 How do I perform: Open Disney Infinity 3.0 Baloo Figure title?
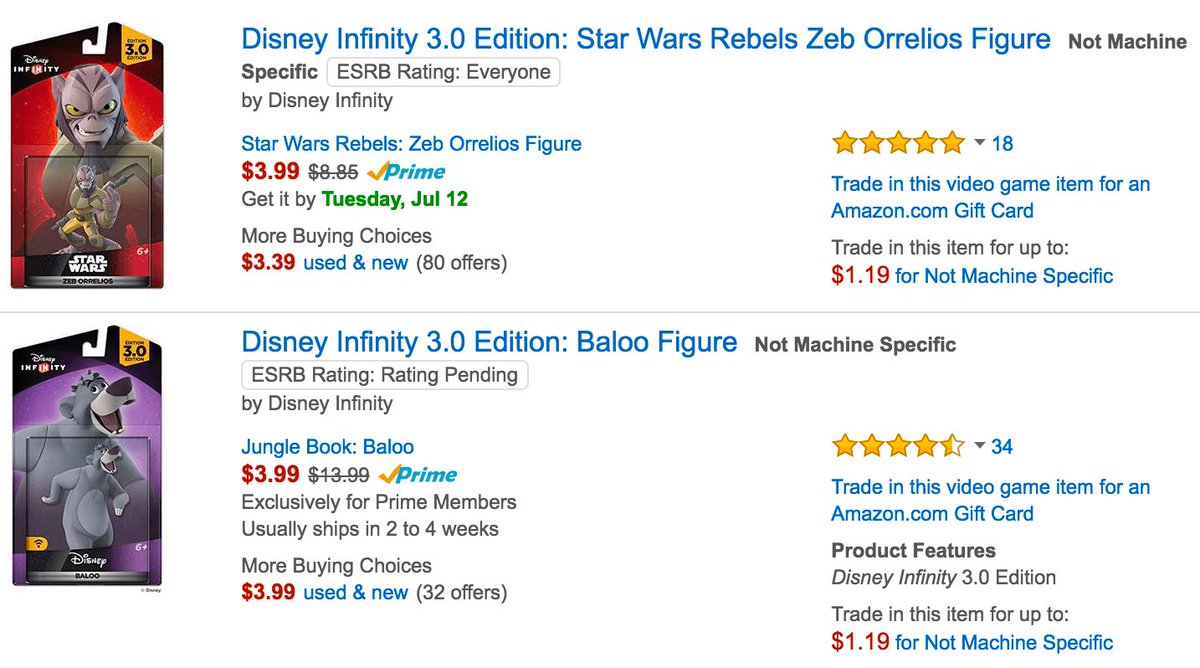pos(489,343)
